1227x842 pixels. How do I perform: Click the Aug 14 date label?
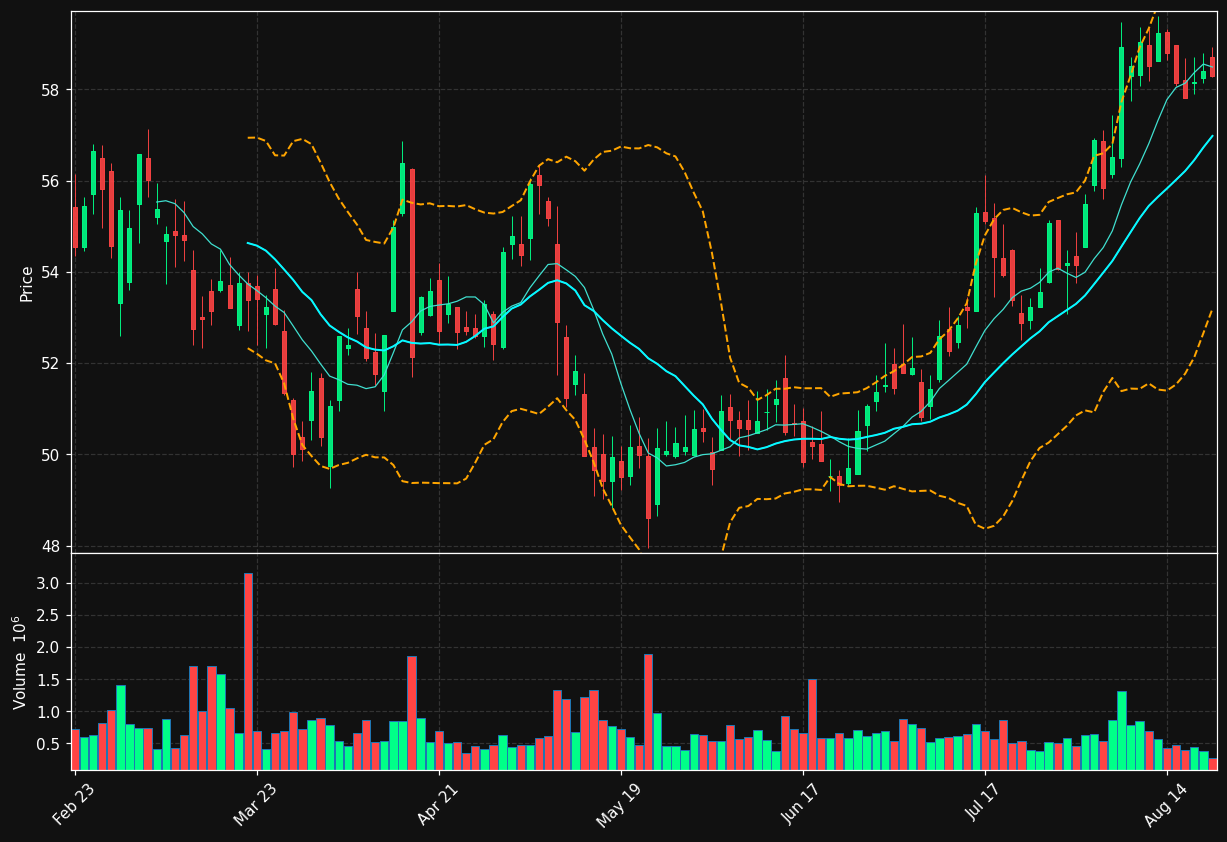coord(1165,803)
